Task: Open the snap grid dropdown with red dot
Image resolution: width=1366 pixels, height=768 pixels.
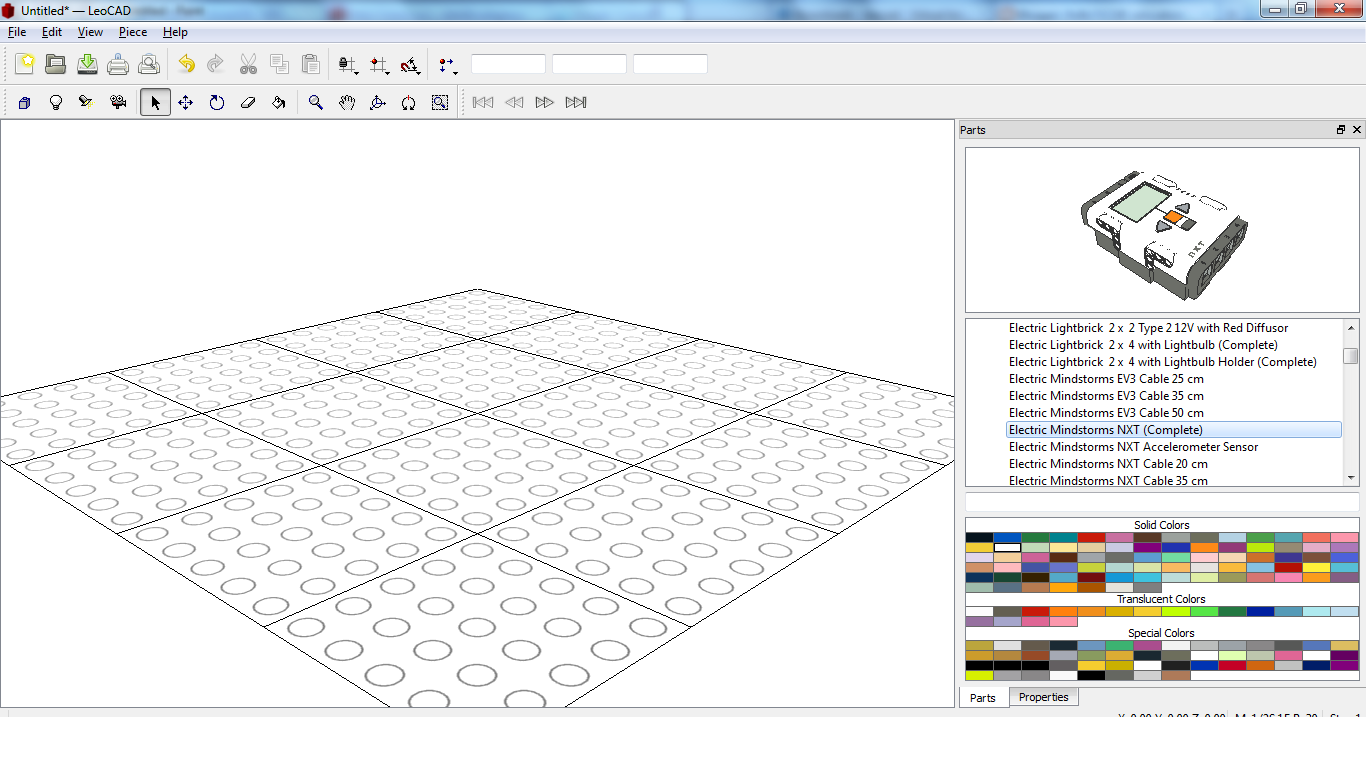Action: (x=379, y=65)
